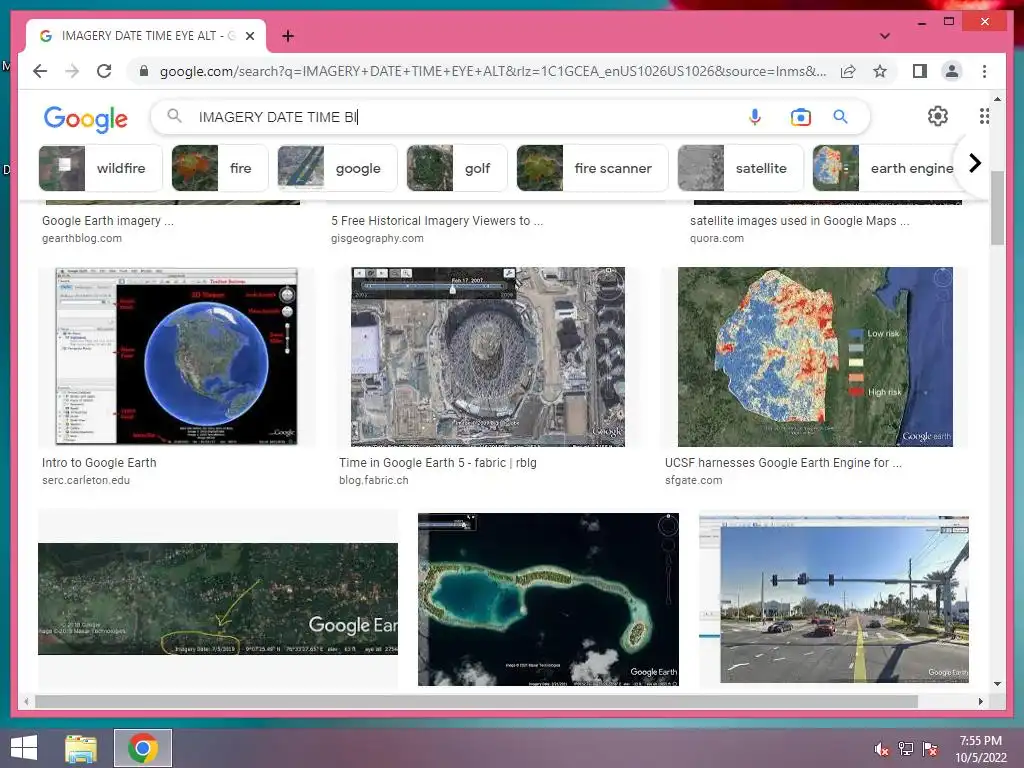Go to Google homepage via logo
This screenshot has width=1024, height=768.
pos(86,119)
